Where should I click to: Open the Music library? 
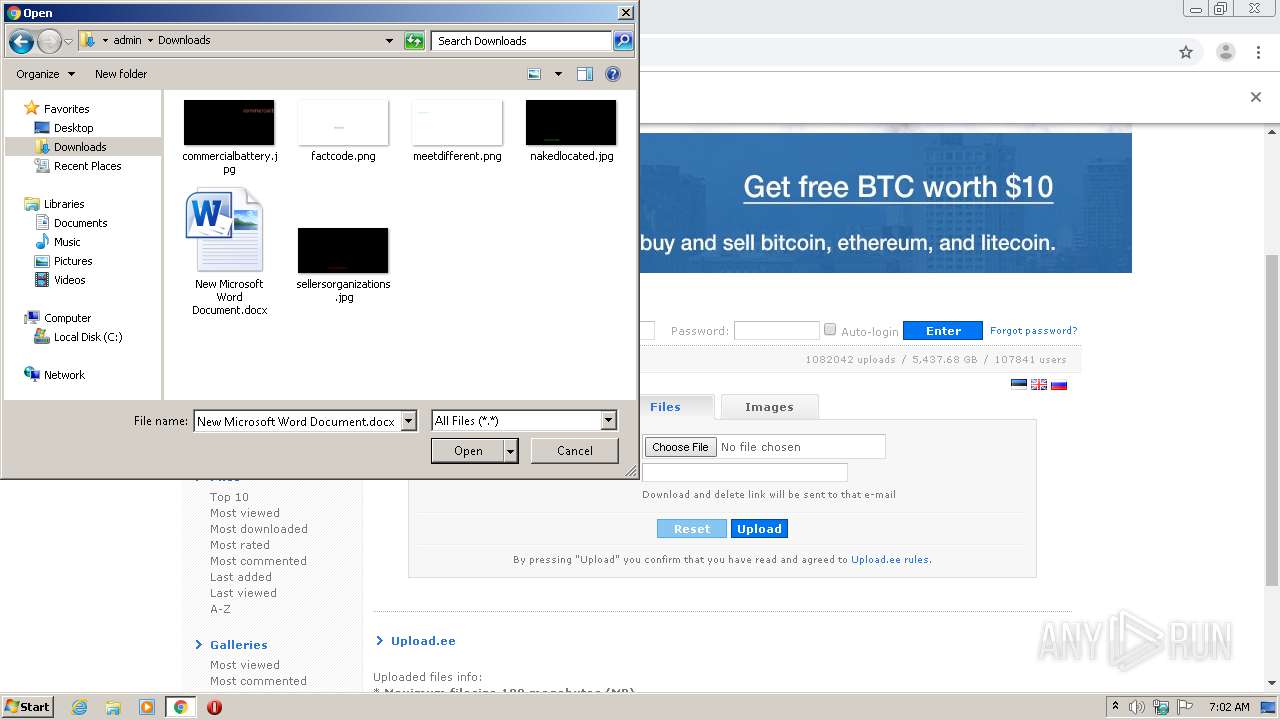click(x=58, y=242)
